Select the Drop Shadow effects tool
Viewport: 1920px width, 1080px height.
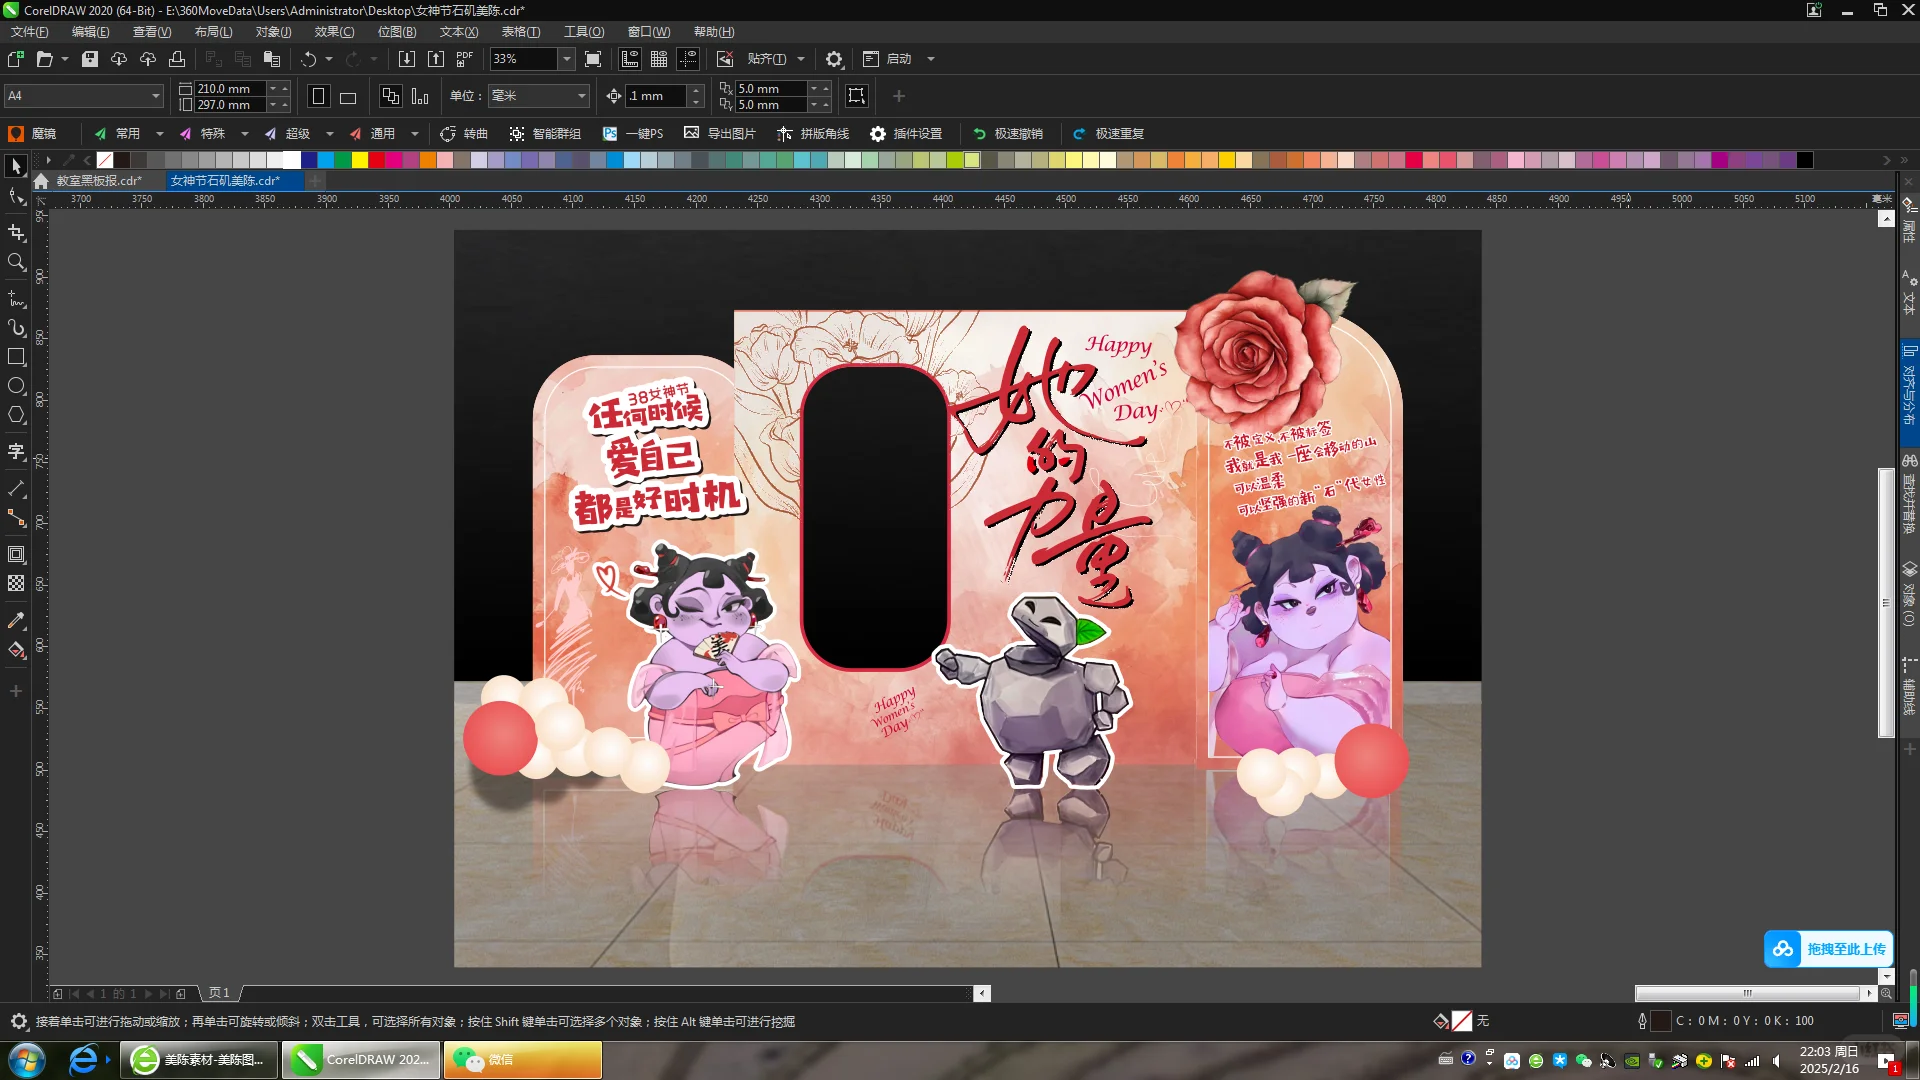[x=16, y=554]
